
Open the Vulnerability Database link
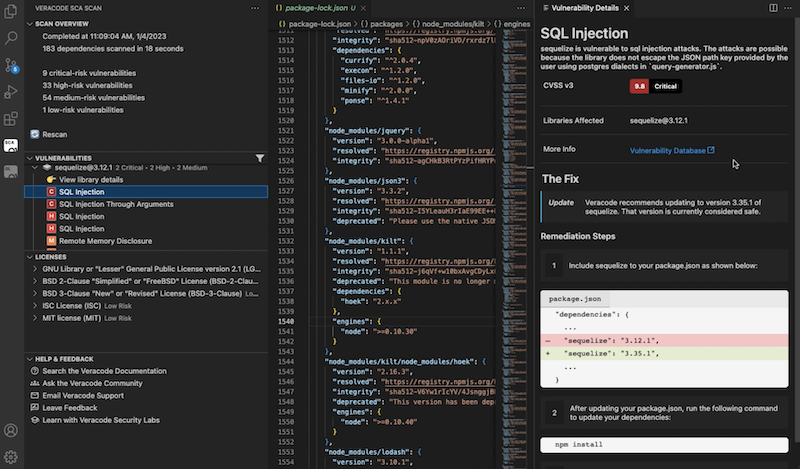coord(667,151)
